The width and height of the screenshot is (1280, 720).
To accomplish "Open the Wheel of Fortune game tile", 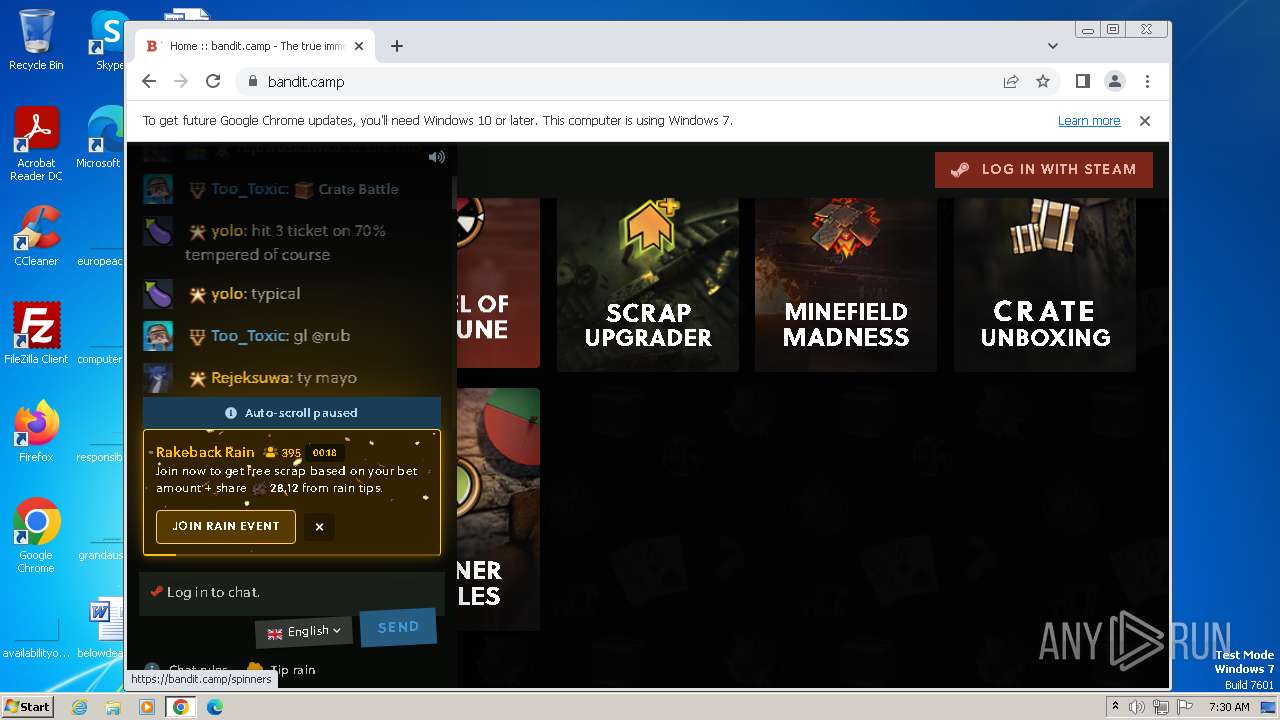I will coord(498,283).
